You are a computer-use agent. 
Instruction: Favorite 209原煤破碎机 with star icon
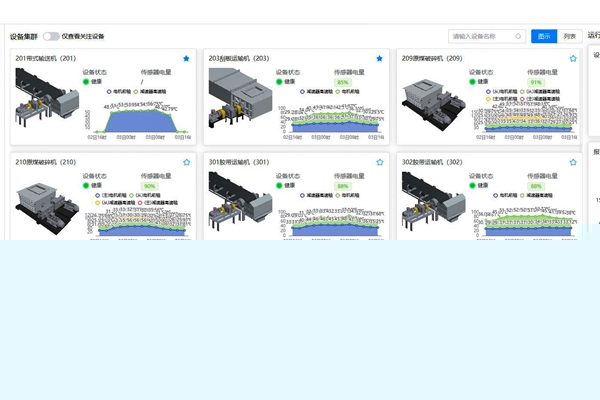pos(573,59)
